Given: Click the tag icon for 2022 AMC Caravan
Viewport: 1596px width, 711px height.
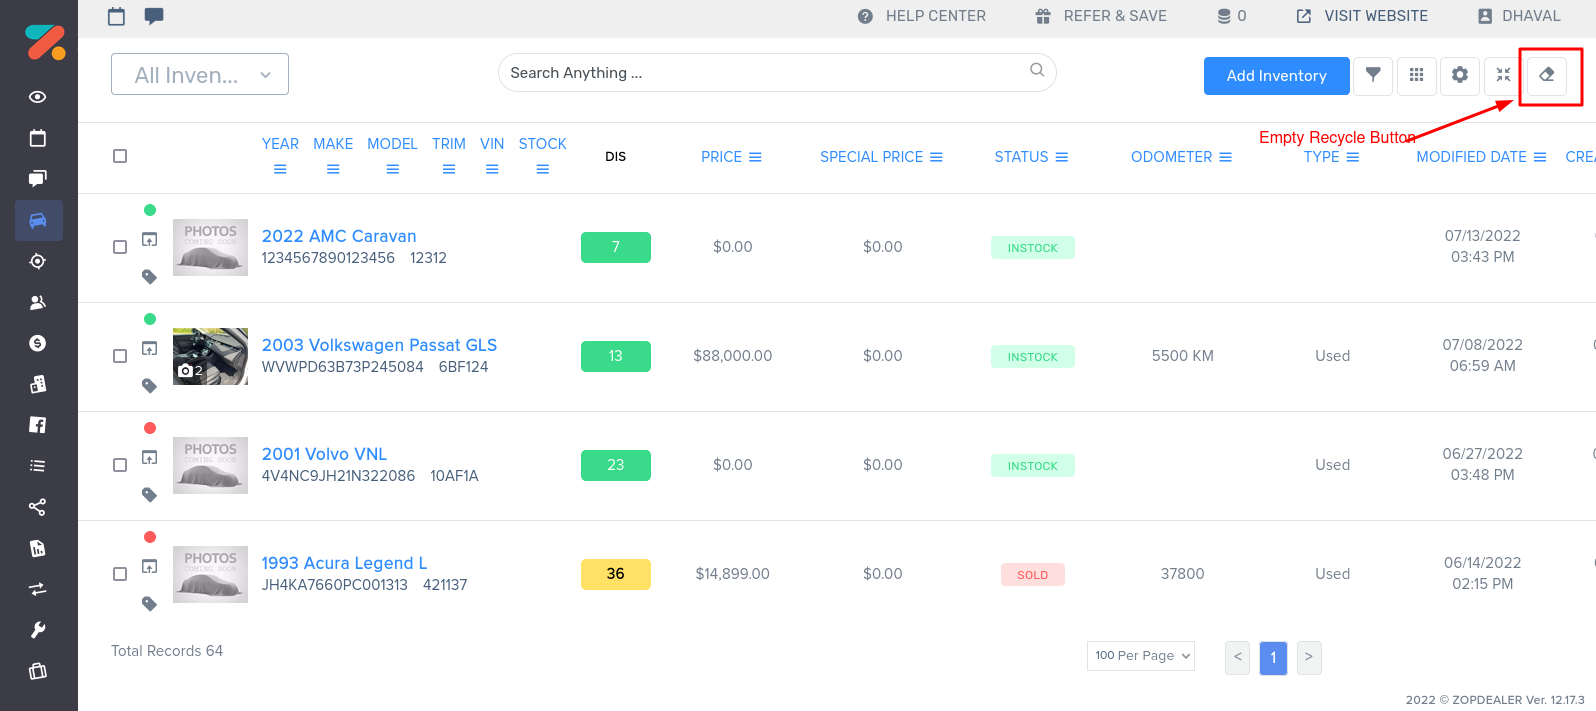Looking at the screenshot, I should click(149, 277).
